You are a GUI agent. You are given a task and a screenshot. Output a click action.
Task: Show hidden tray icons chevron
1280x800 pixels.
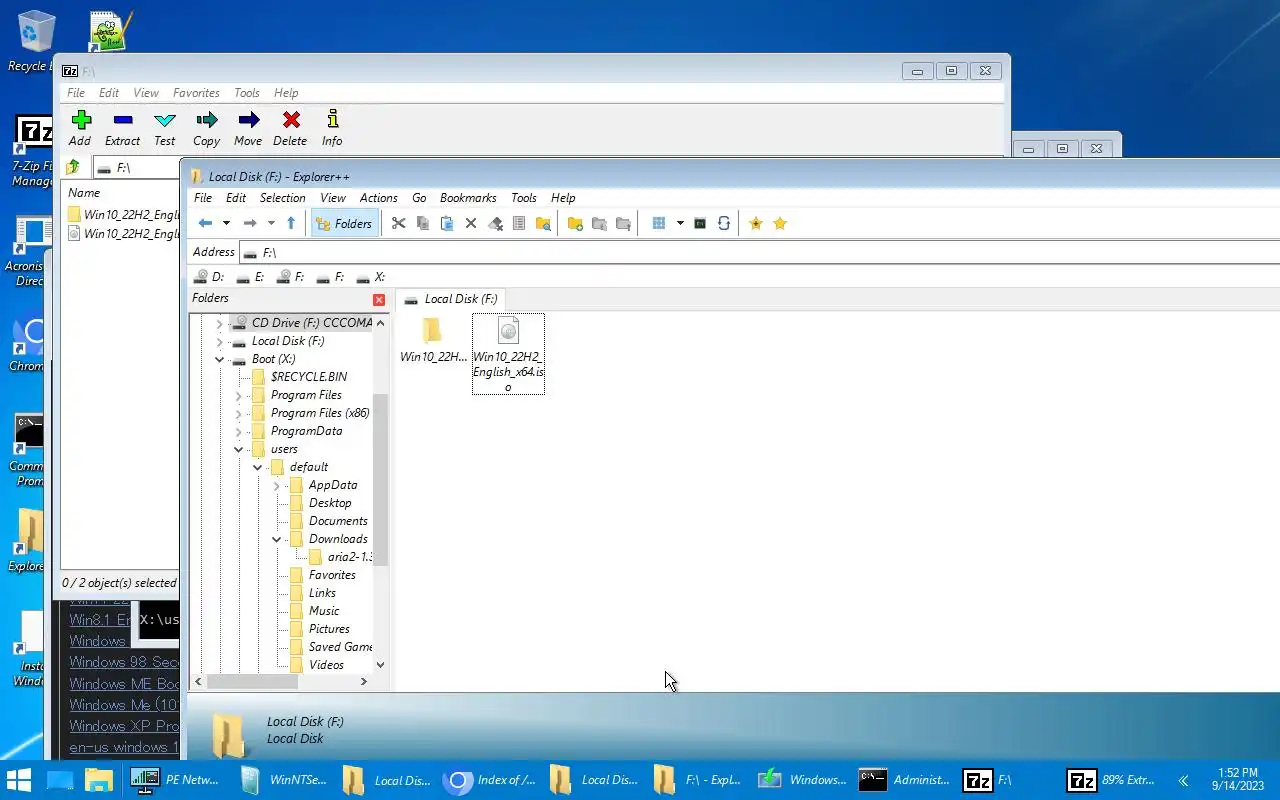(x=1183, y=780)
